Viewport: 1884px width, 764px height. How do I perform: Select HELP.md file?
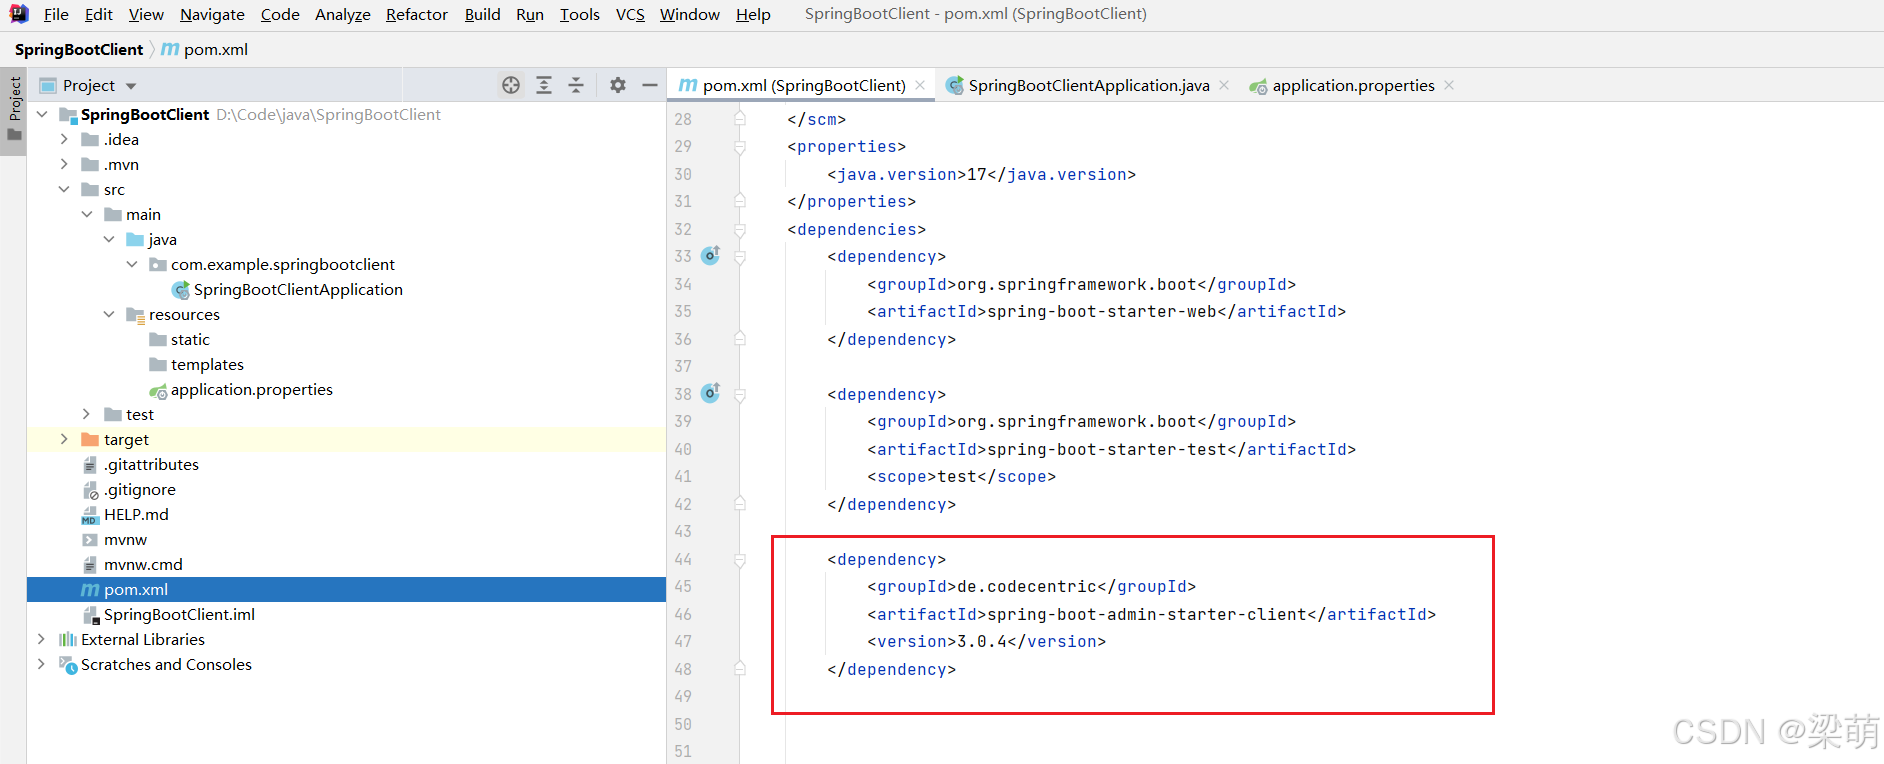(x=126, y=514)
